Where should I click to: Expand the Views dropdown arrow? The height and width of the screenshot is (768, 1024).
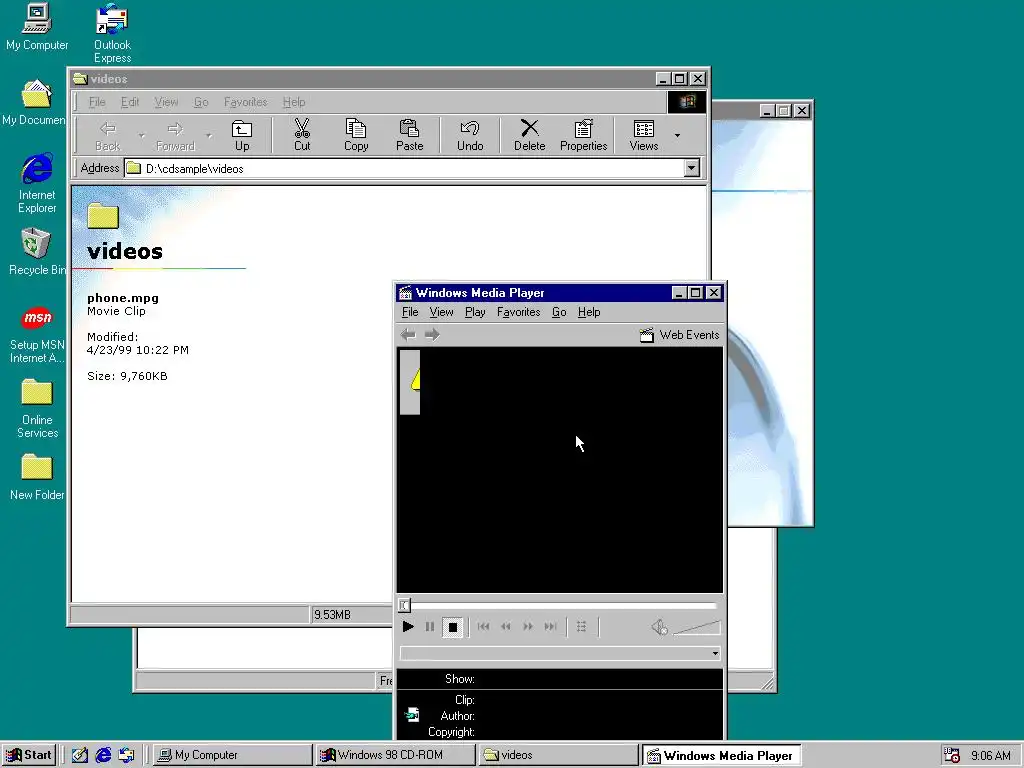[677, 135]
